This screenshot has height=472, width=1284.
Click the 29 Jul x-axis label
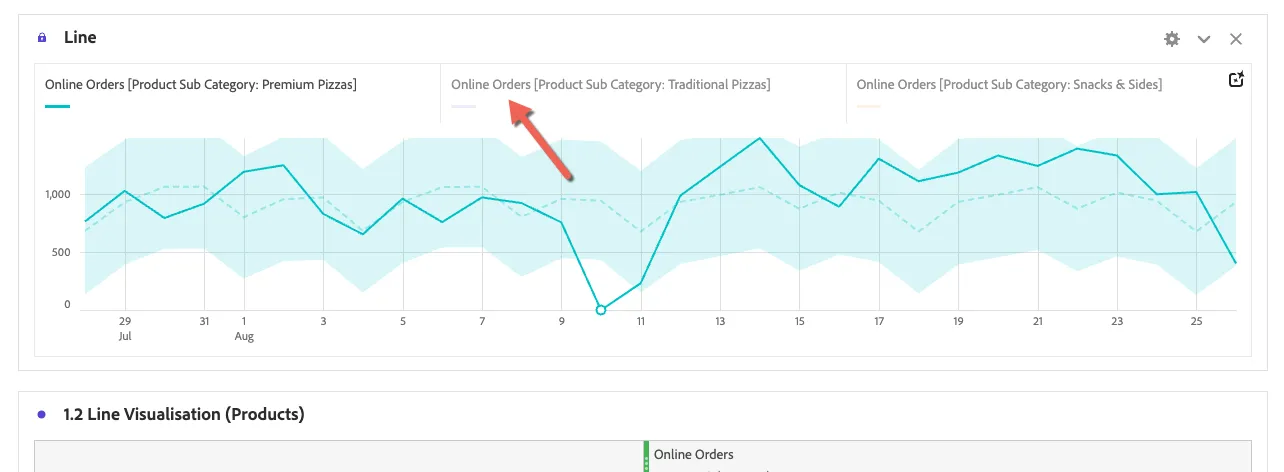tap(124, 329)
